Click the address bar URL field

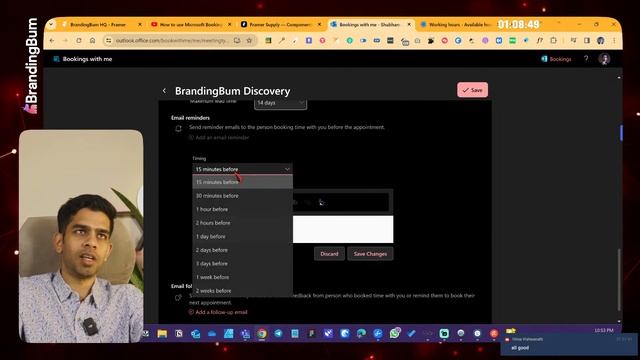pos(171,40)
